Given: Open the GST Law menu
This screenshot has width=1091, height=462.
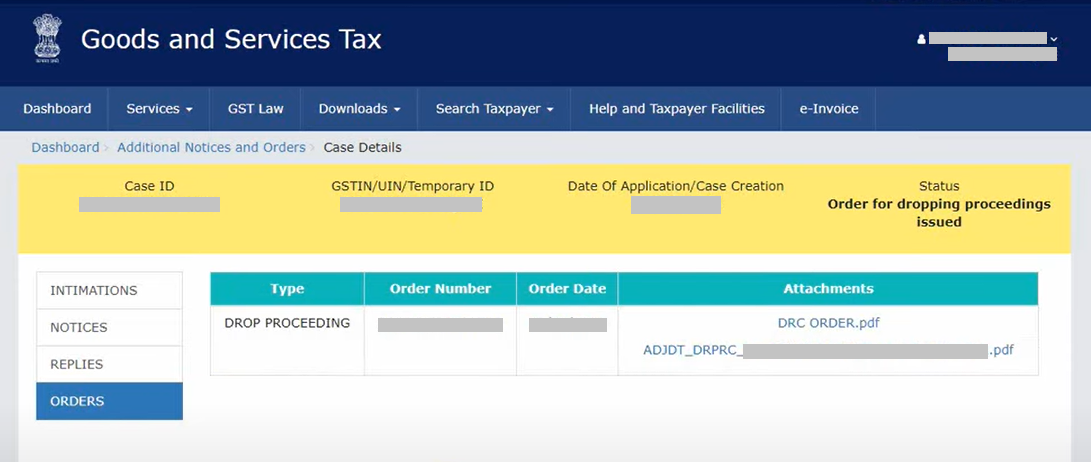Looking at the screenshot, I should point(255,109).
